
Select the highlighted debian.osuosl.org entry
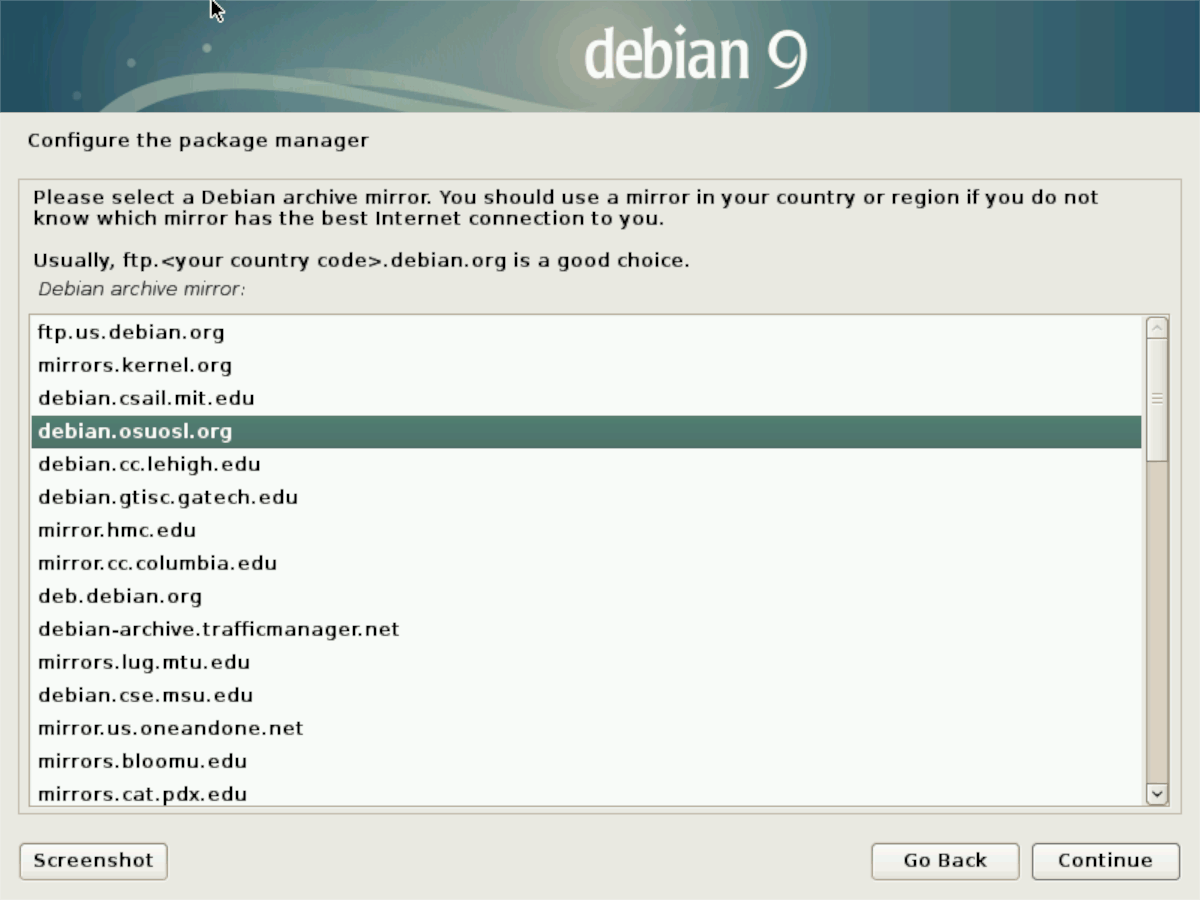[x=135, y=431]
